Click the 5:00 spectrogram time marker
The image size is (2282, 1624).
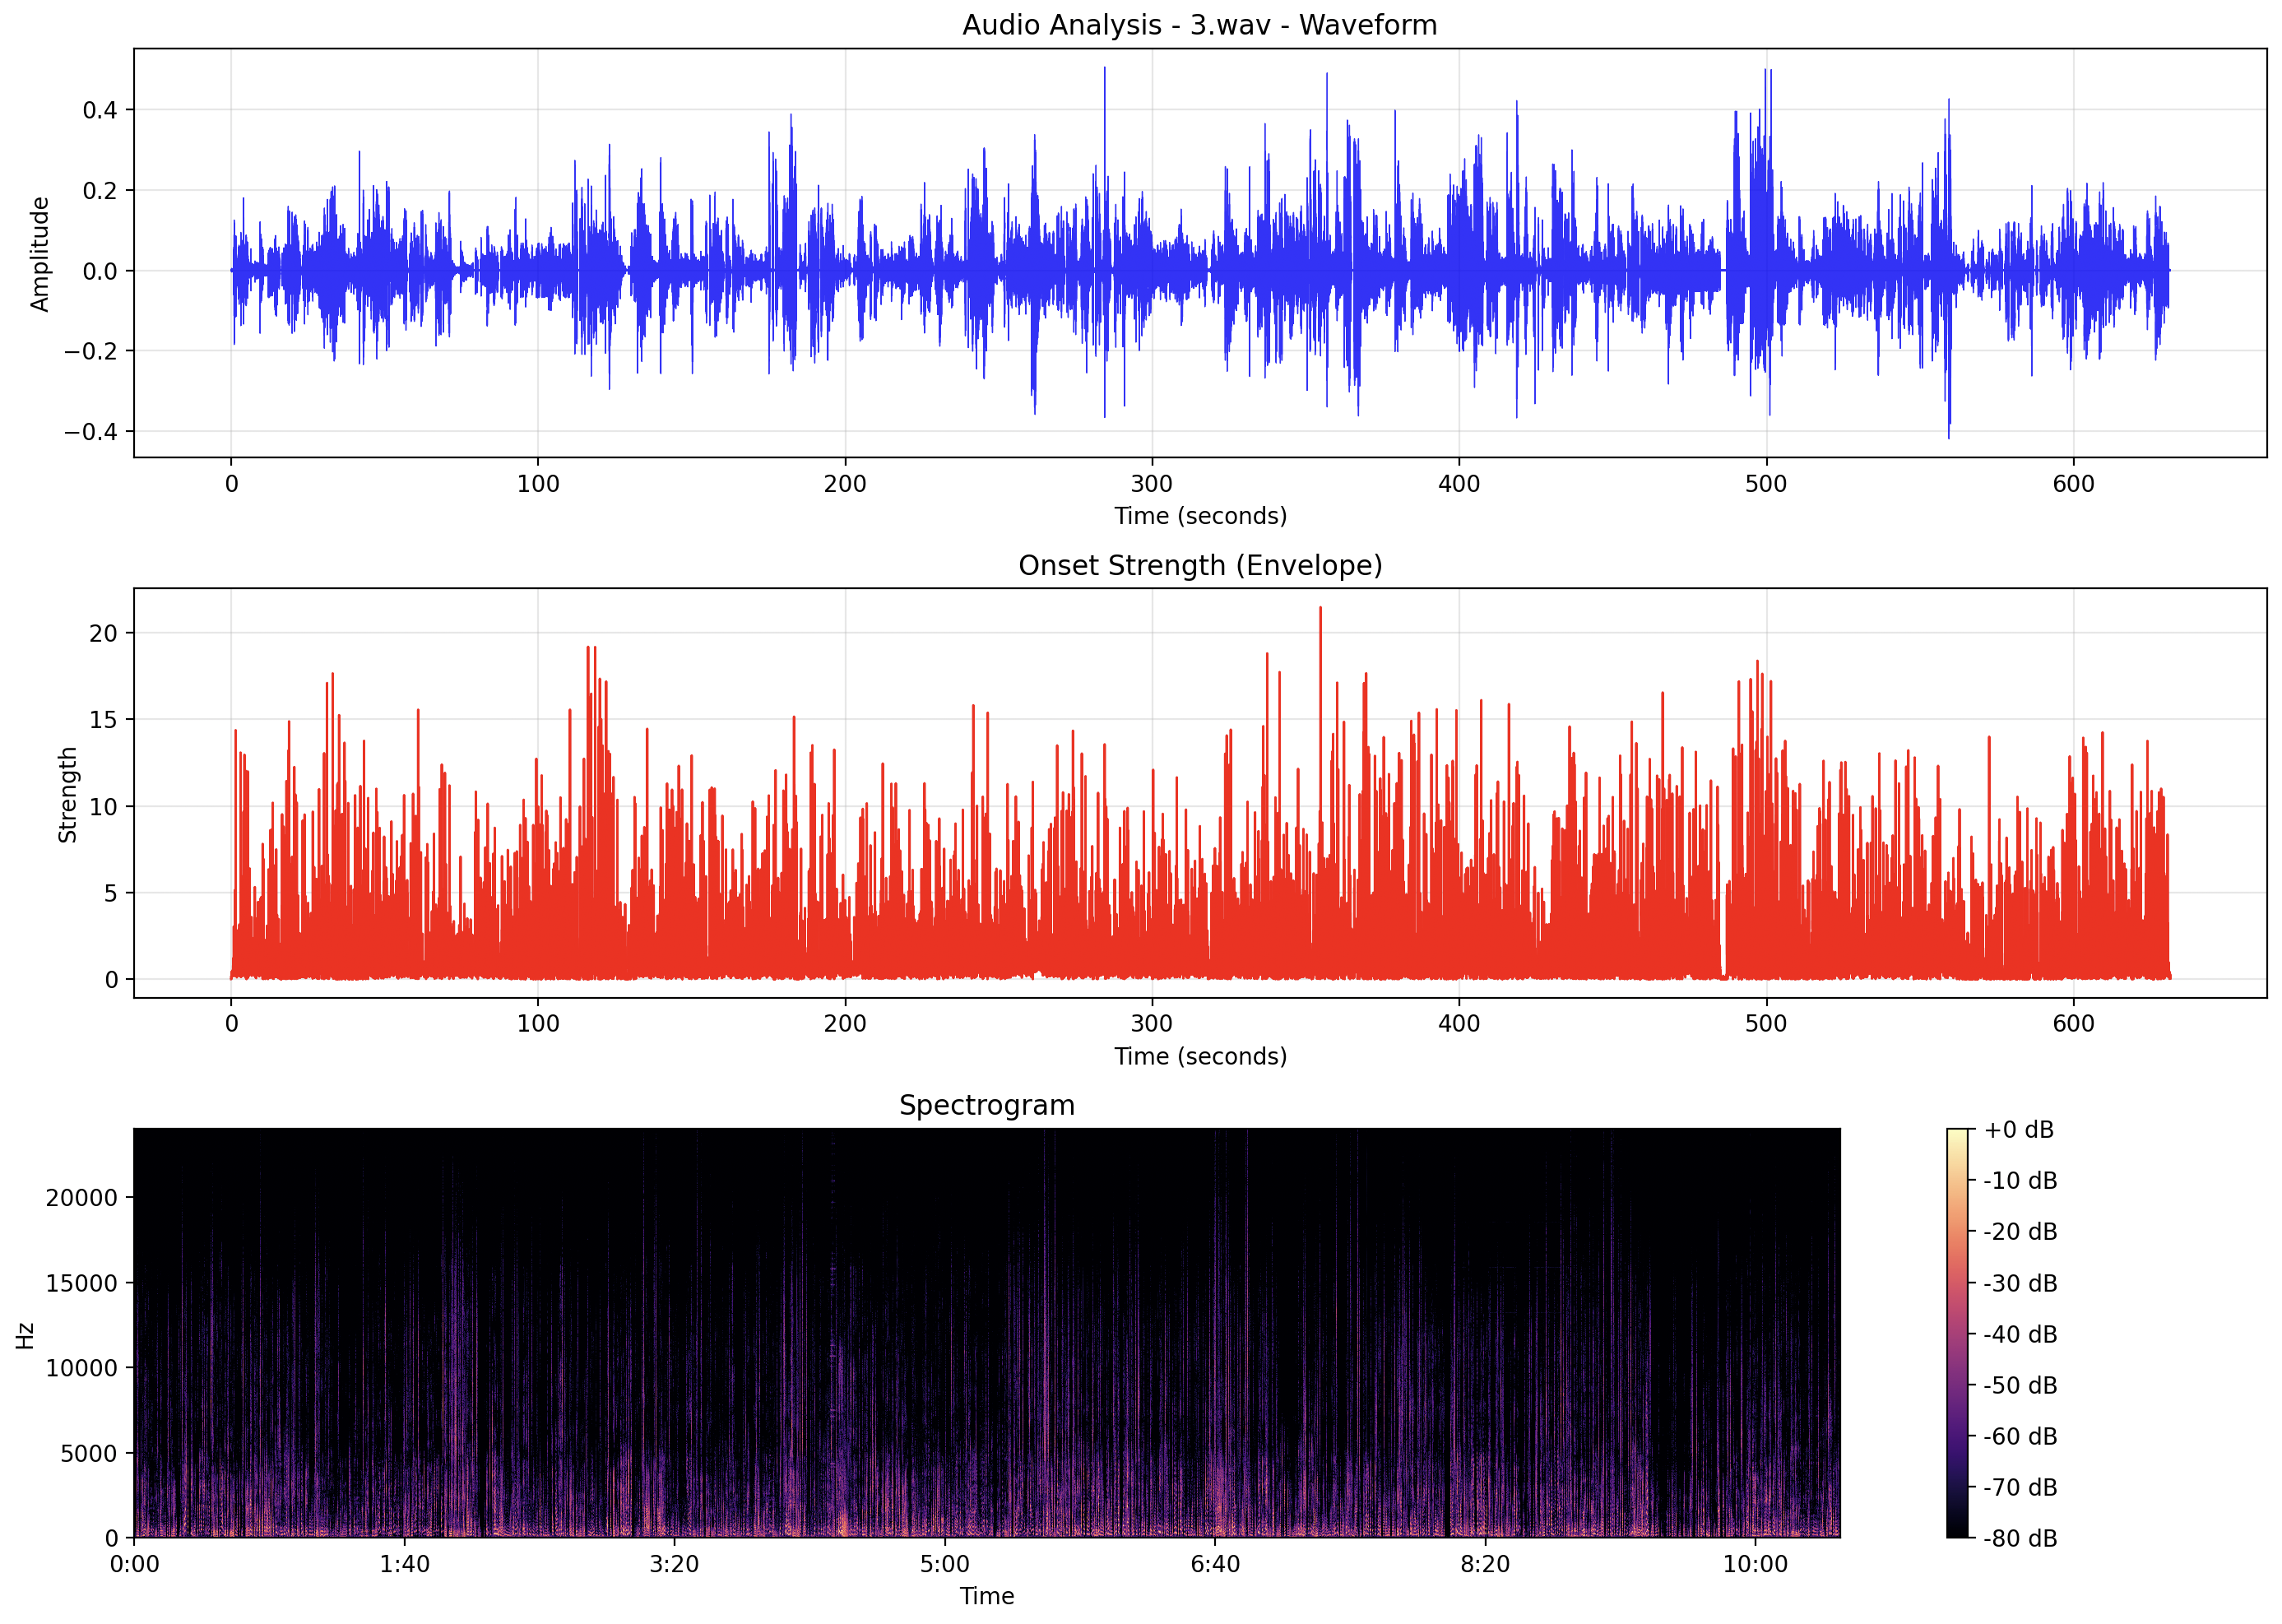point(944,1564)
